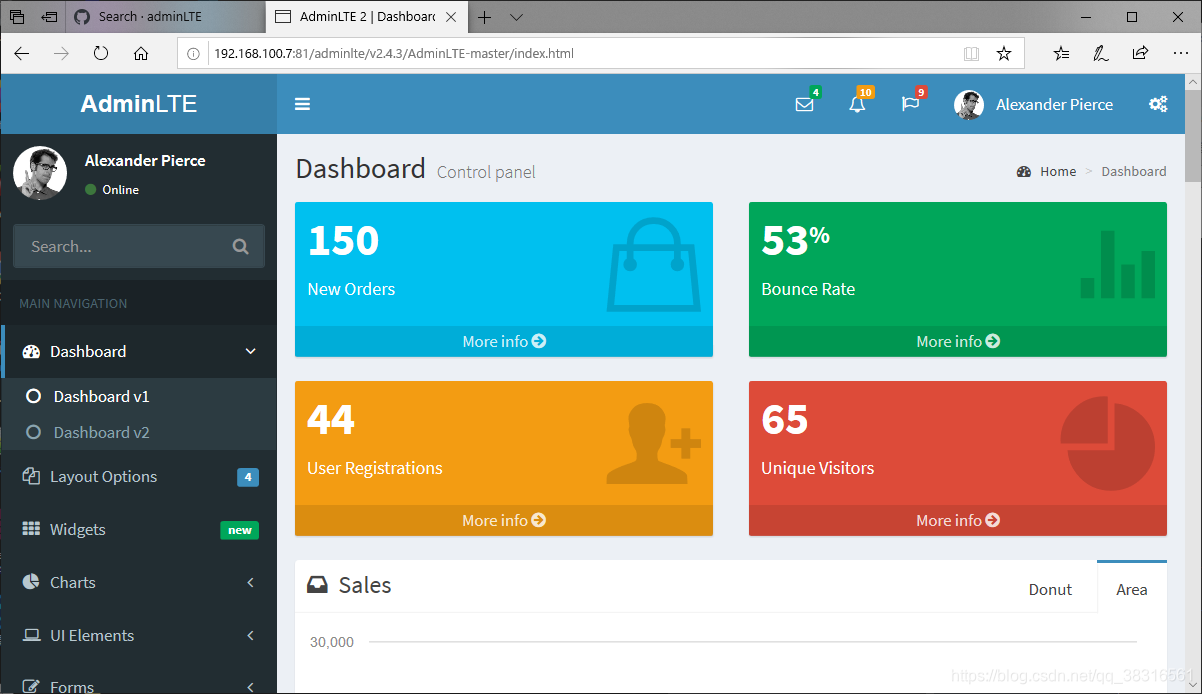
Task: Click the sidebar search magnifier icon
Action: [240, 246]
